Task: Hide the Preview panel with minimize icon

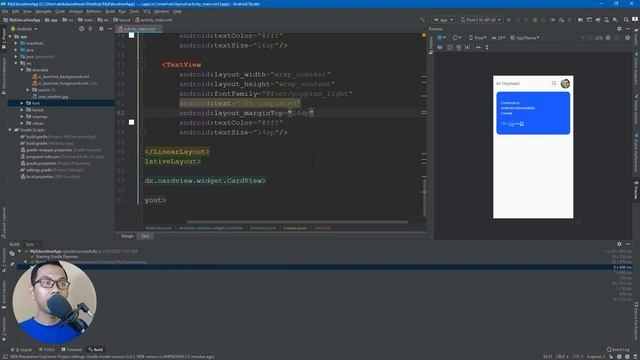Action: coord(628,29)
